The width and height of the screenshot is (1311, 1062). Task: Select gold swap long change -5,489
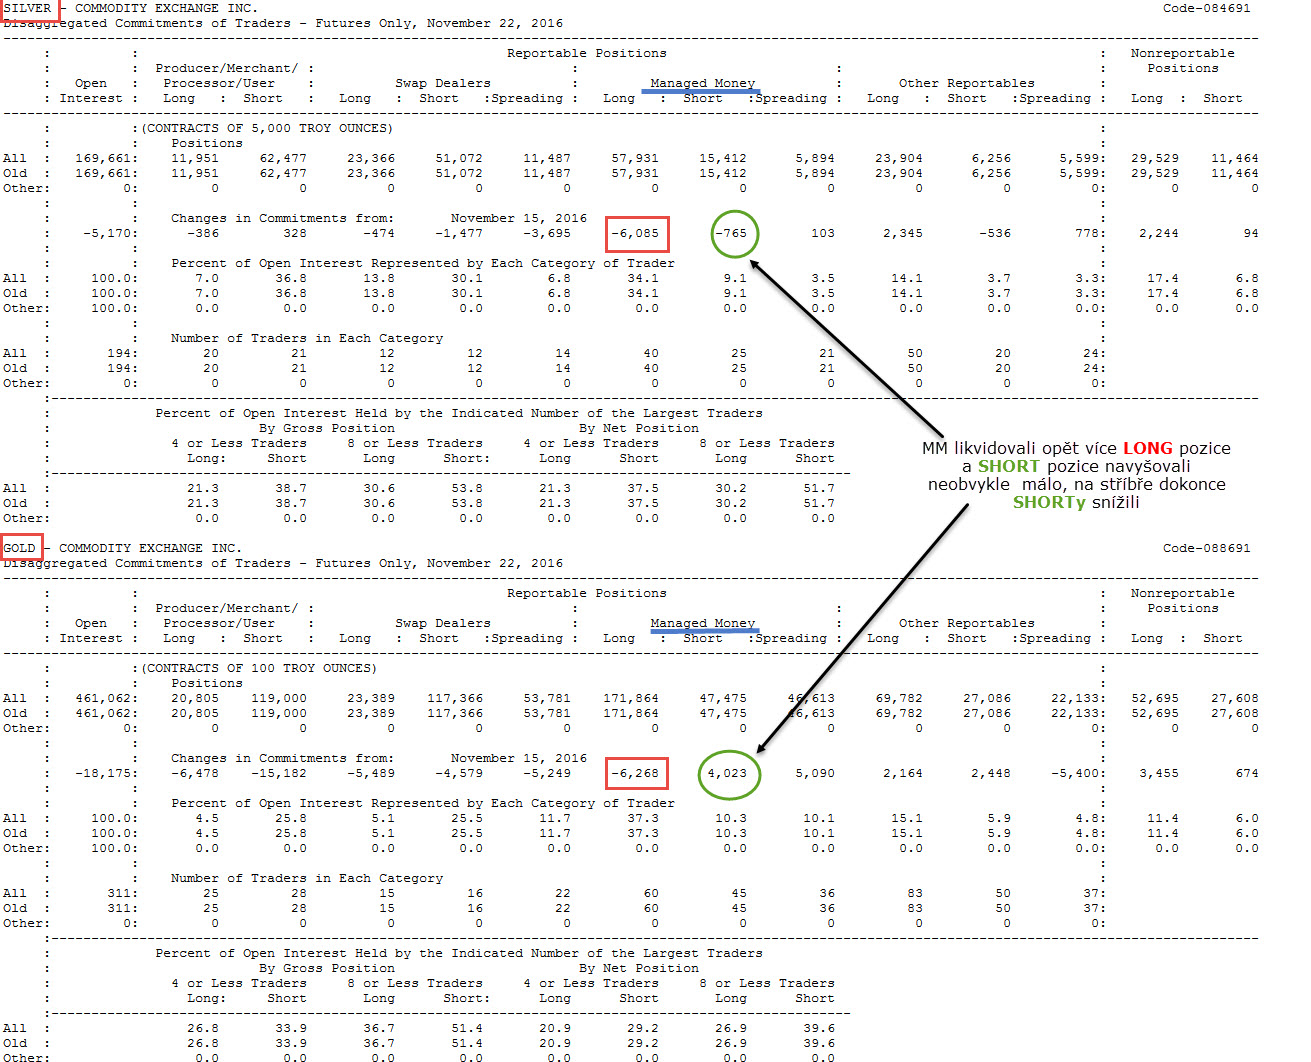point(370,773)
